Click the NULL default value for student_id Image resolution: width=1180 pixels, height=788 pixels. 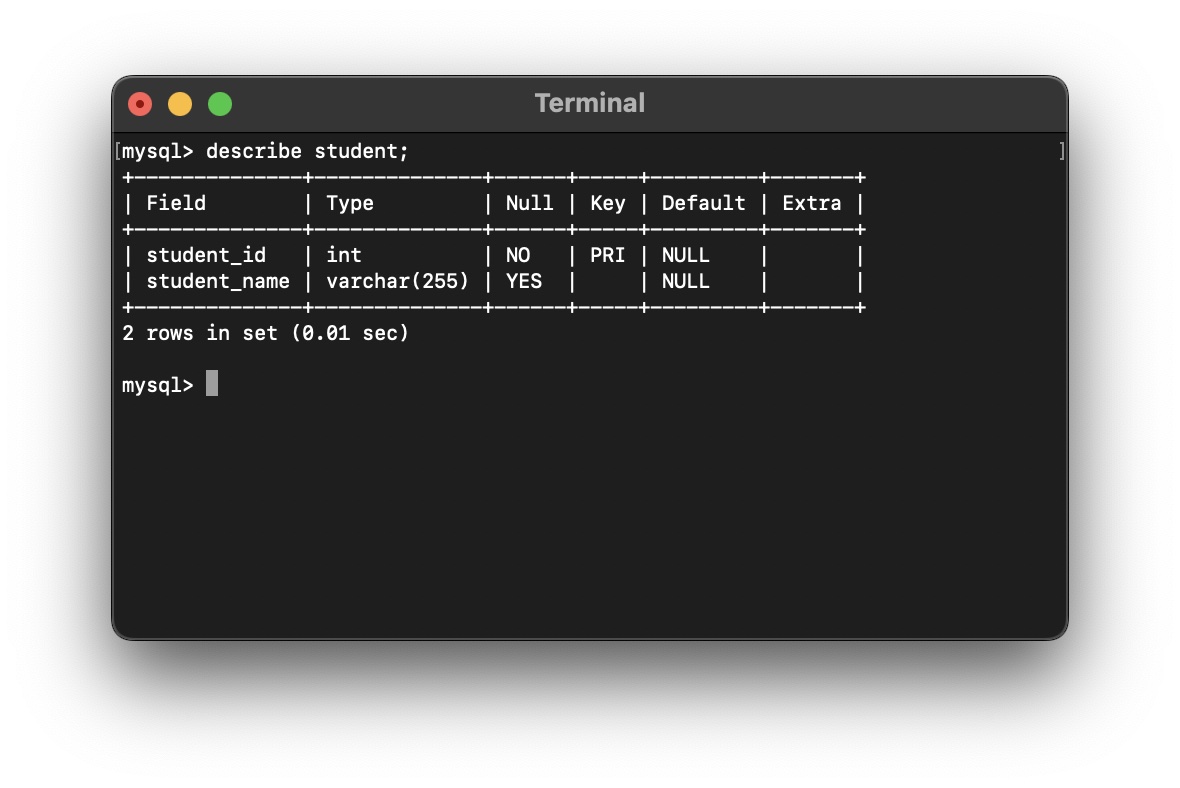[x=688, y=255]
